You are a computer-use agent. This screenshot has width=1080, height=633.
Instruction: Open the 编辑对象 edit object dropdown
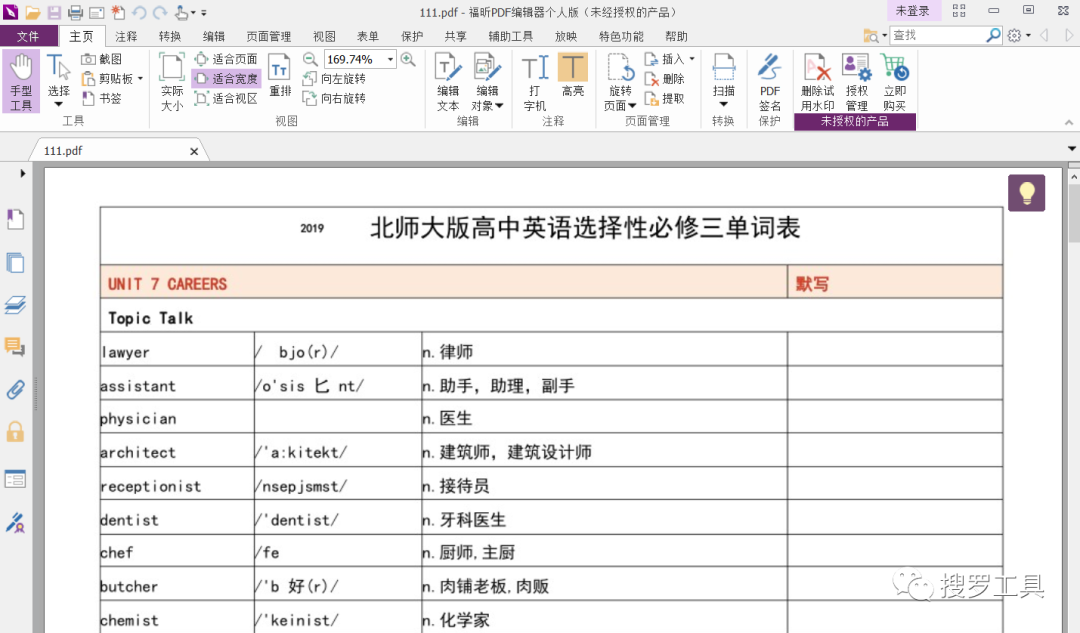point(487,81)
